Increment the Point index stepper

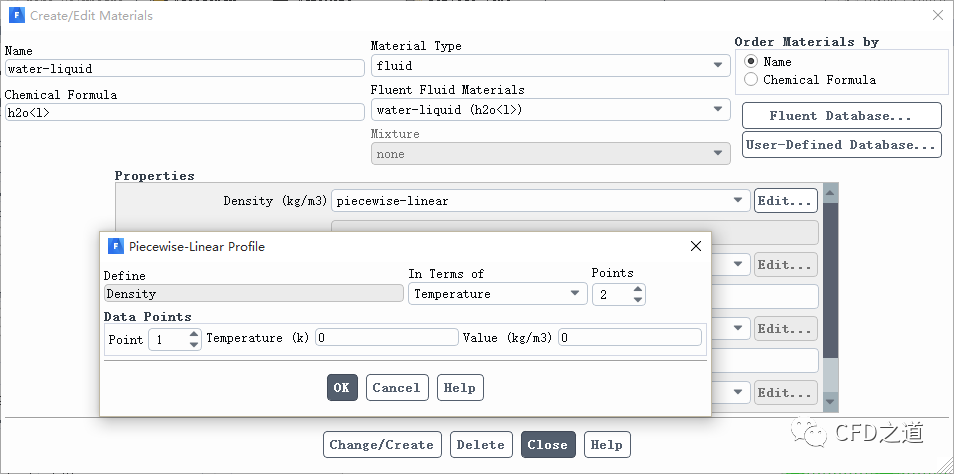[194, 334]
